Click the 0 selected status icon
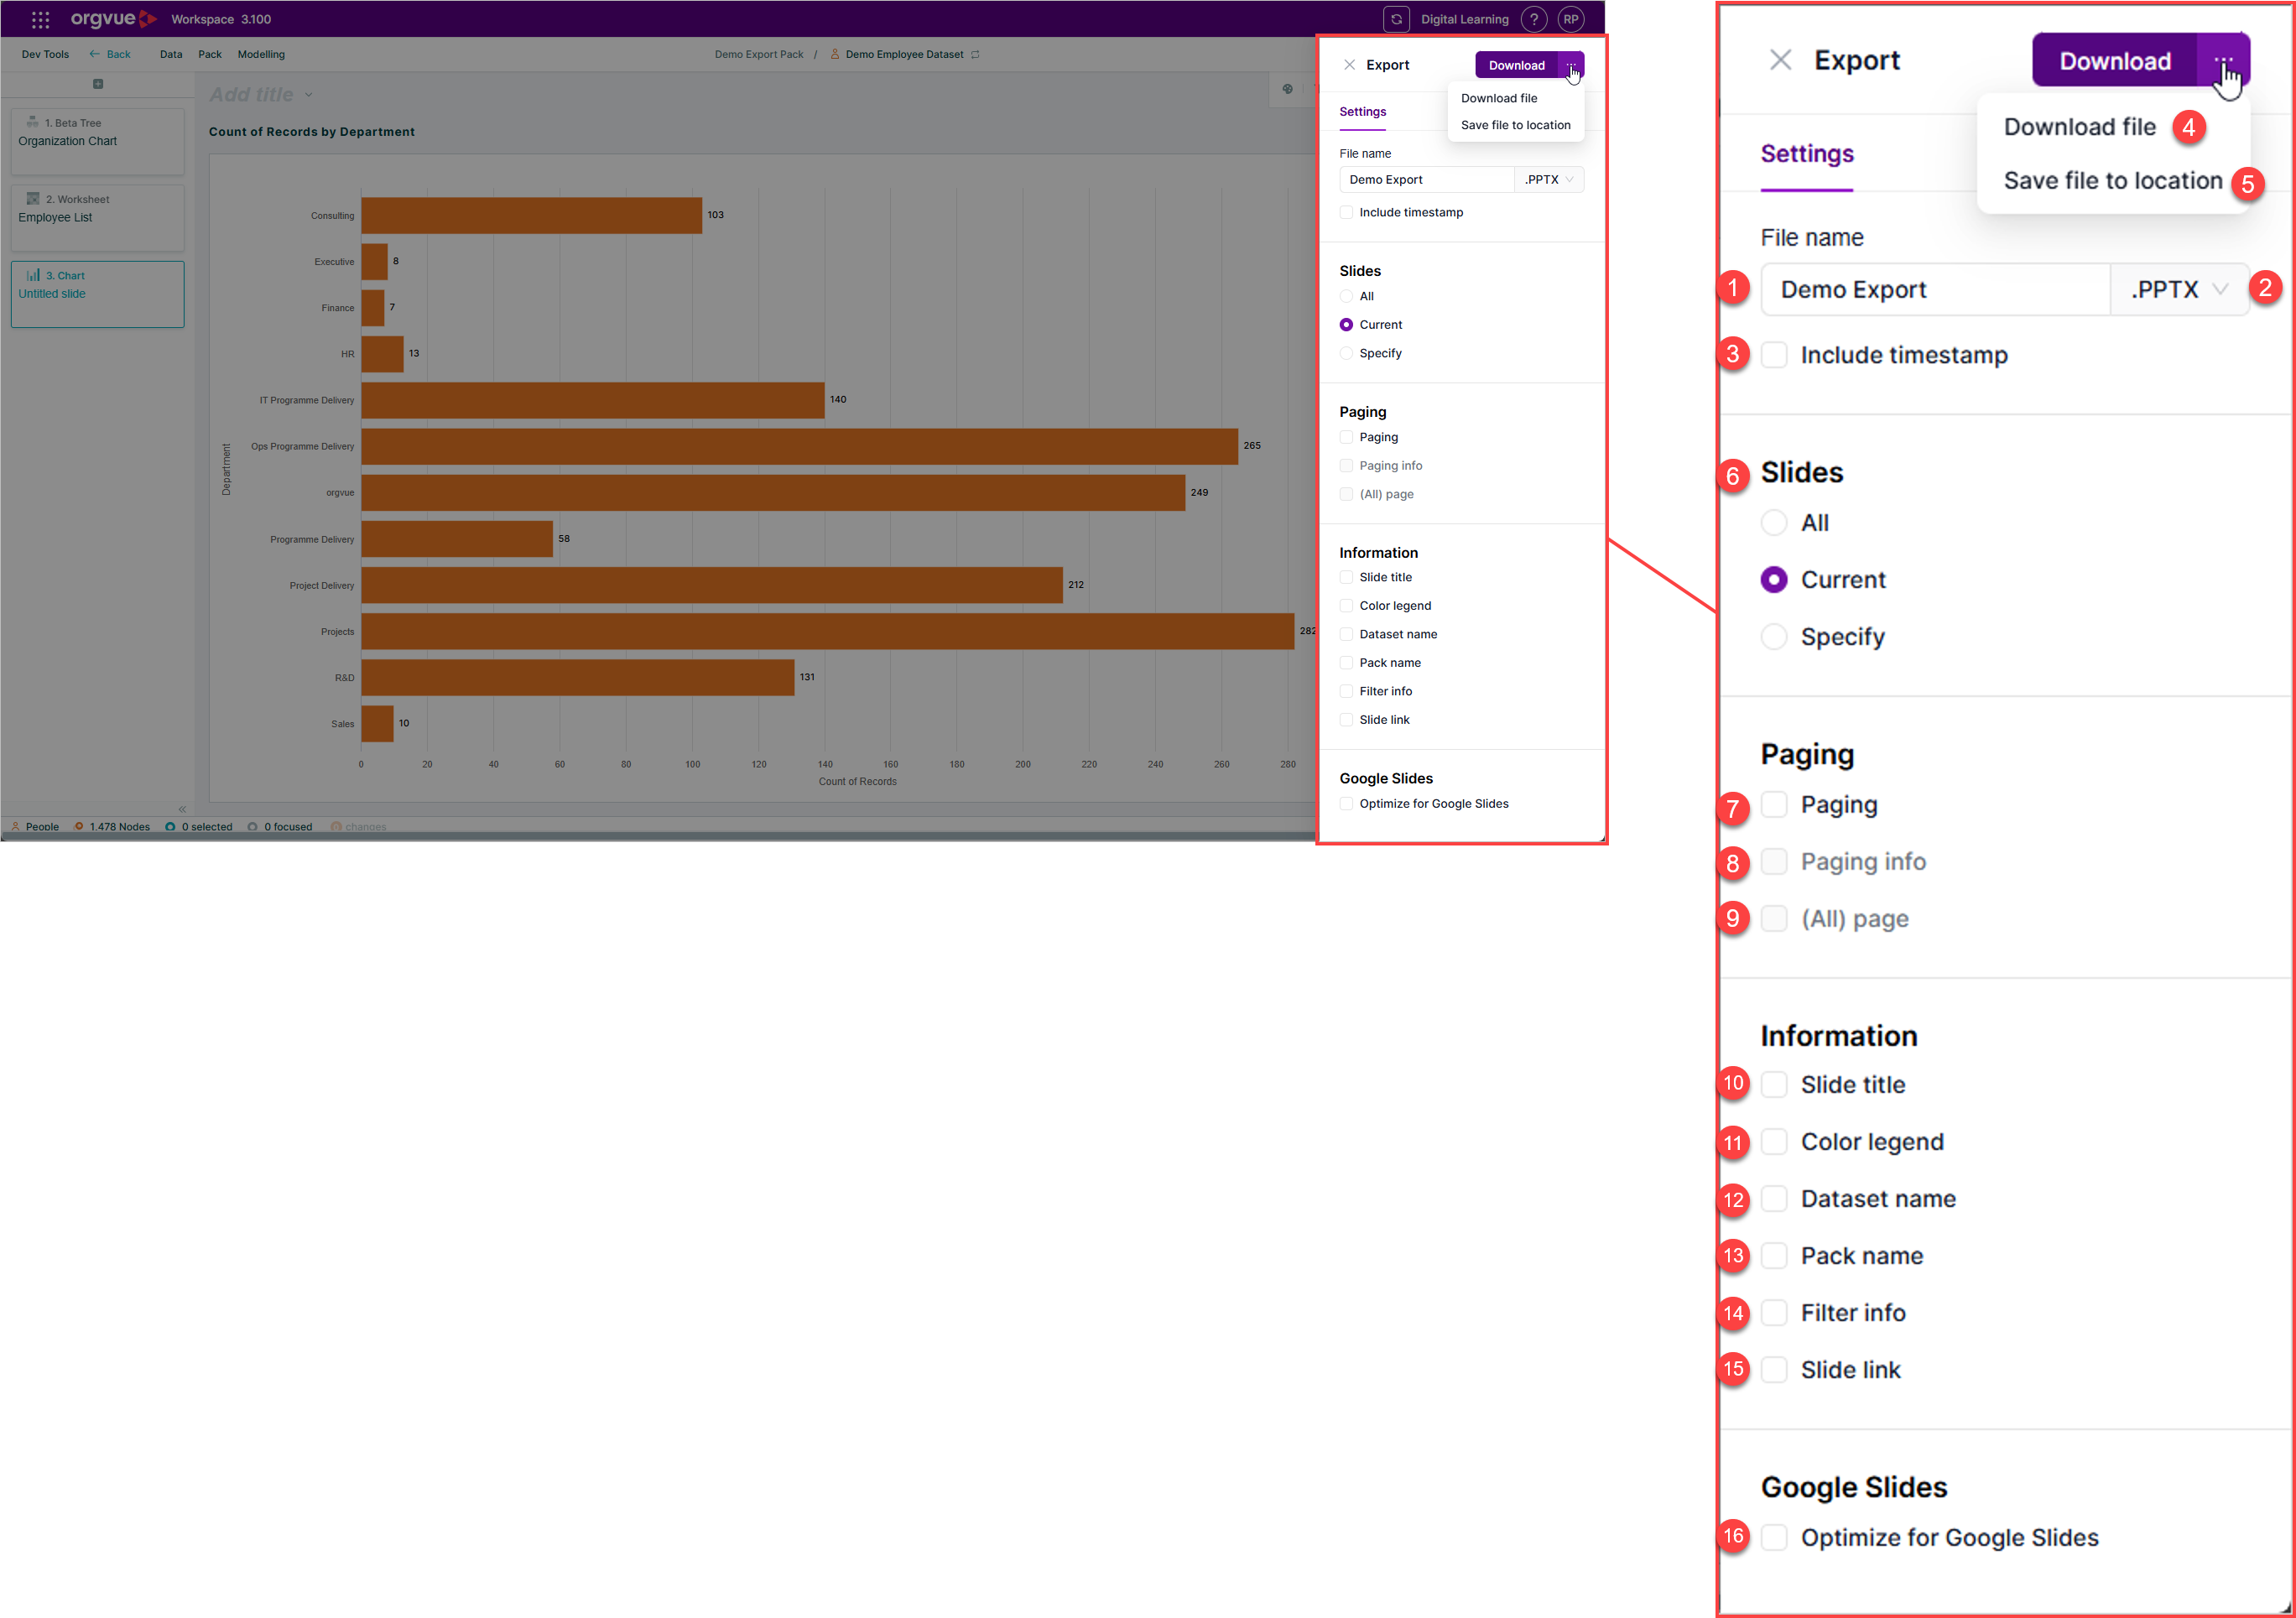The height and width of the screenshot is (1618, 2296). [x=170, y=827]
